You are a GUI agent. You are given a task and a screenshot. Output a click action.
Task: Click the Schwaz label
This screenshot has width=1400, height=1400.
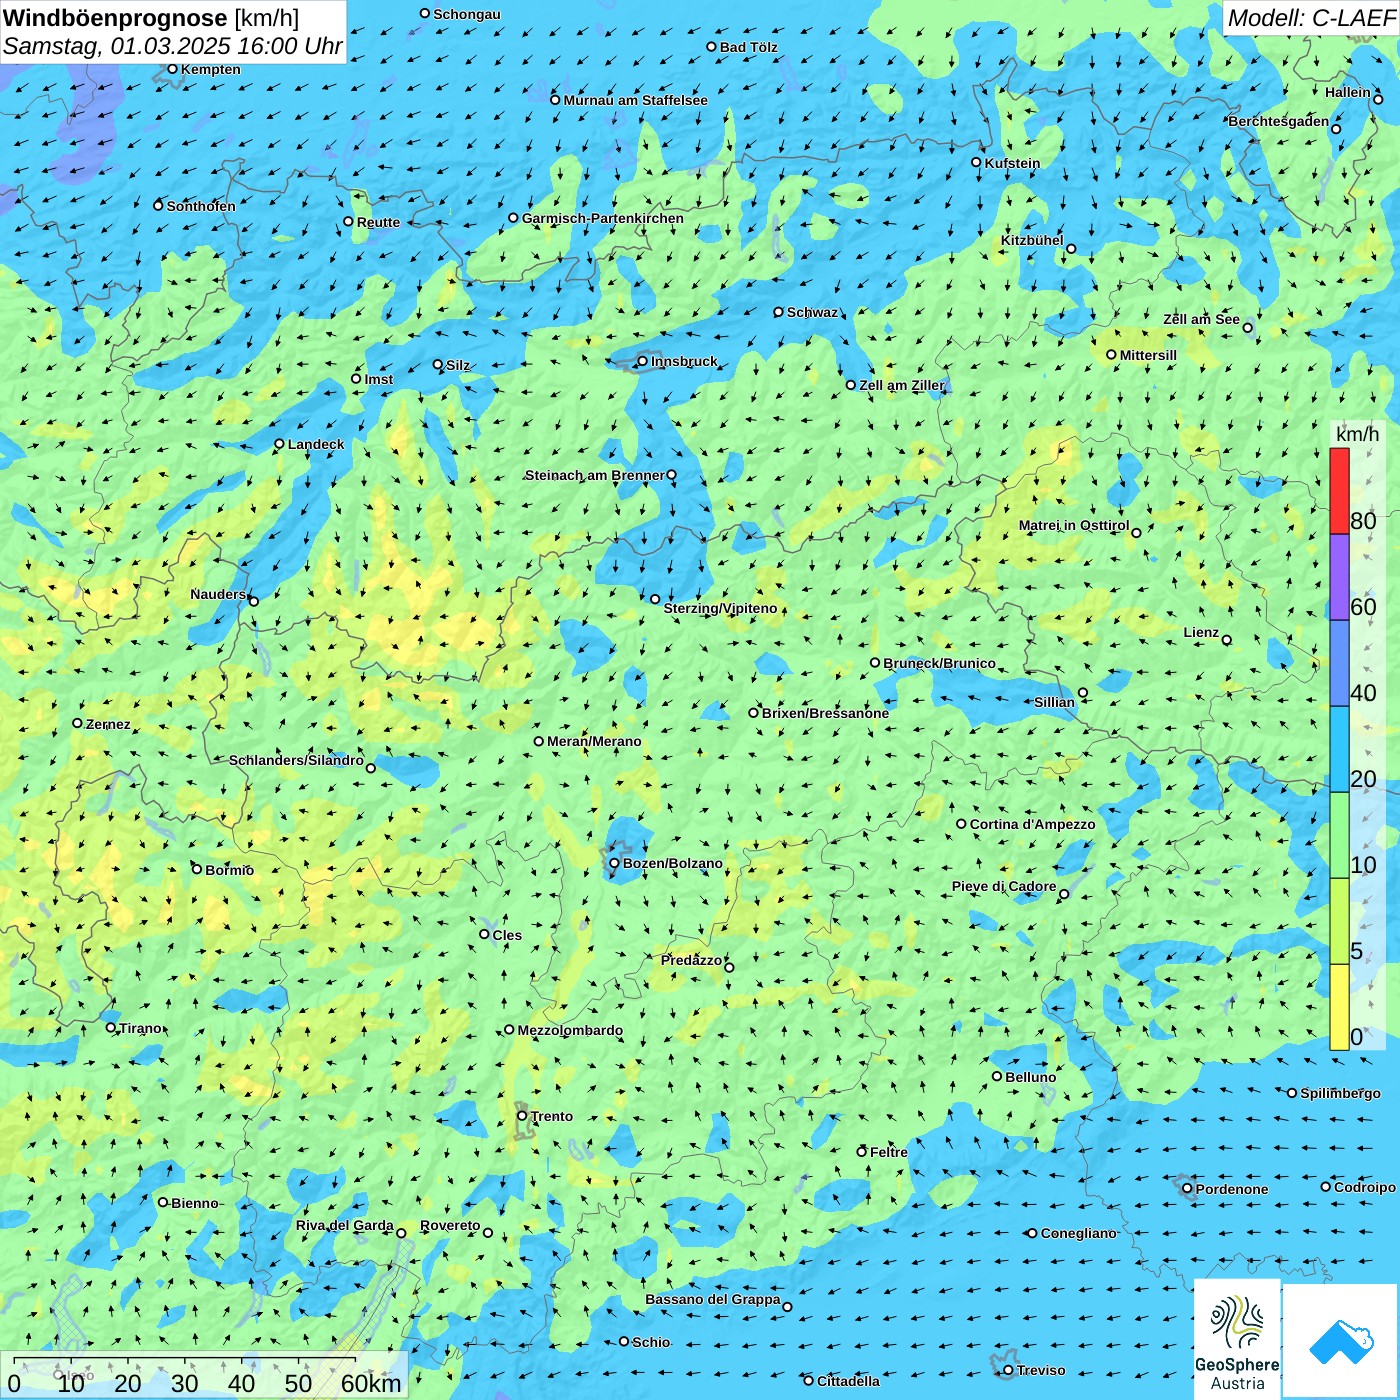(812, 312)
